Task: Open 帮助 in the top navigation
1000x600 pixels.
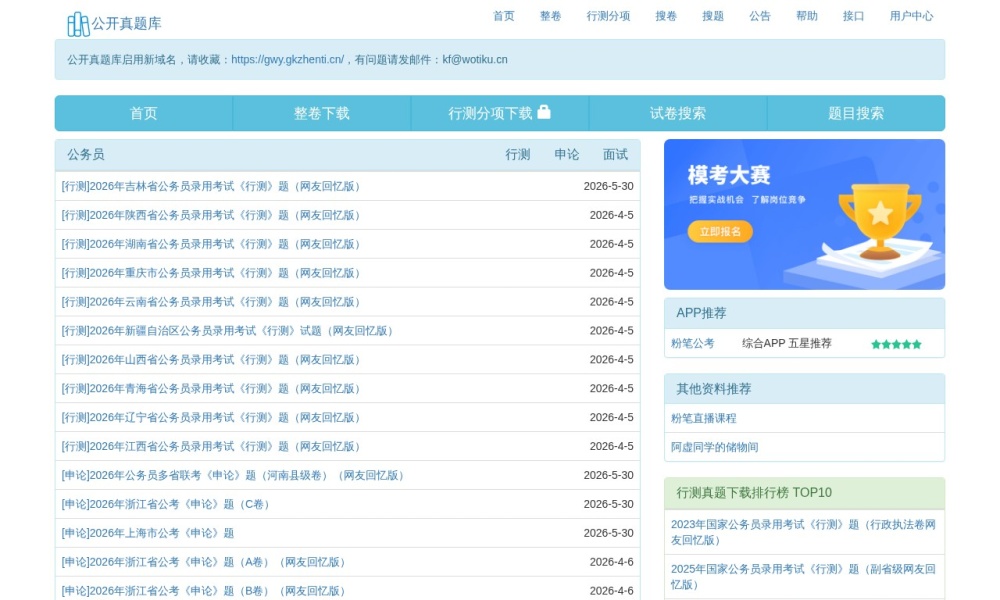Action: click(807, 16)
